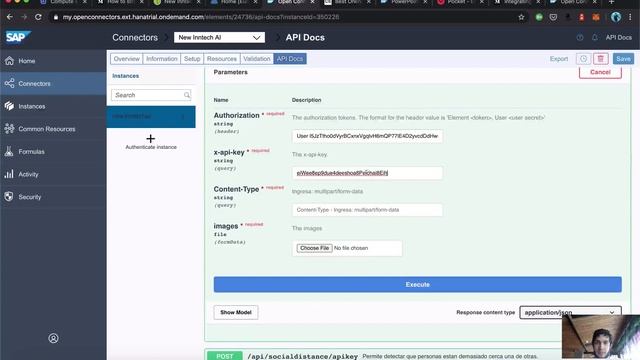Go back in browser

(x=9, y=17)
